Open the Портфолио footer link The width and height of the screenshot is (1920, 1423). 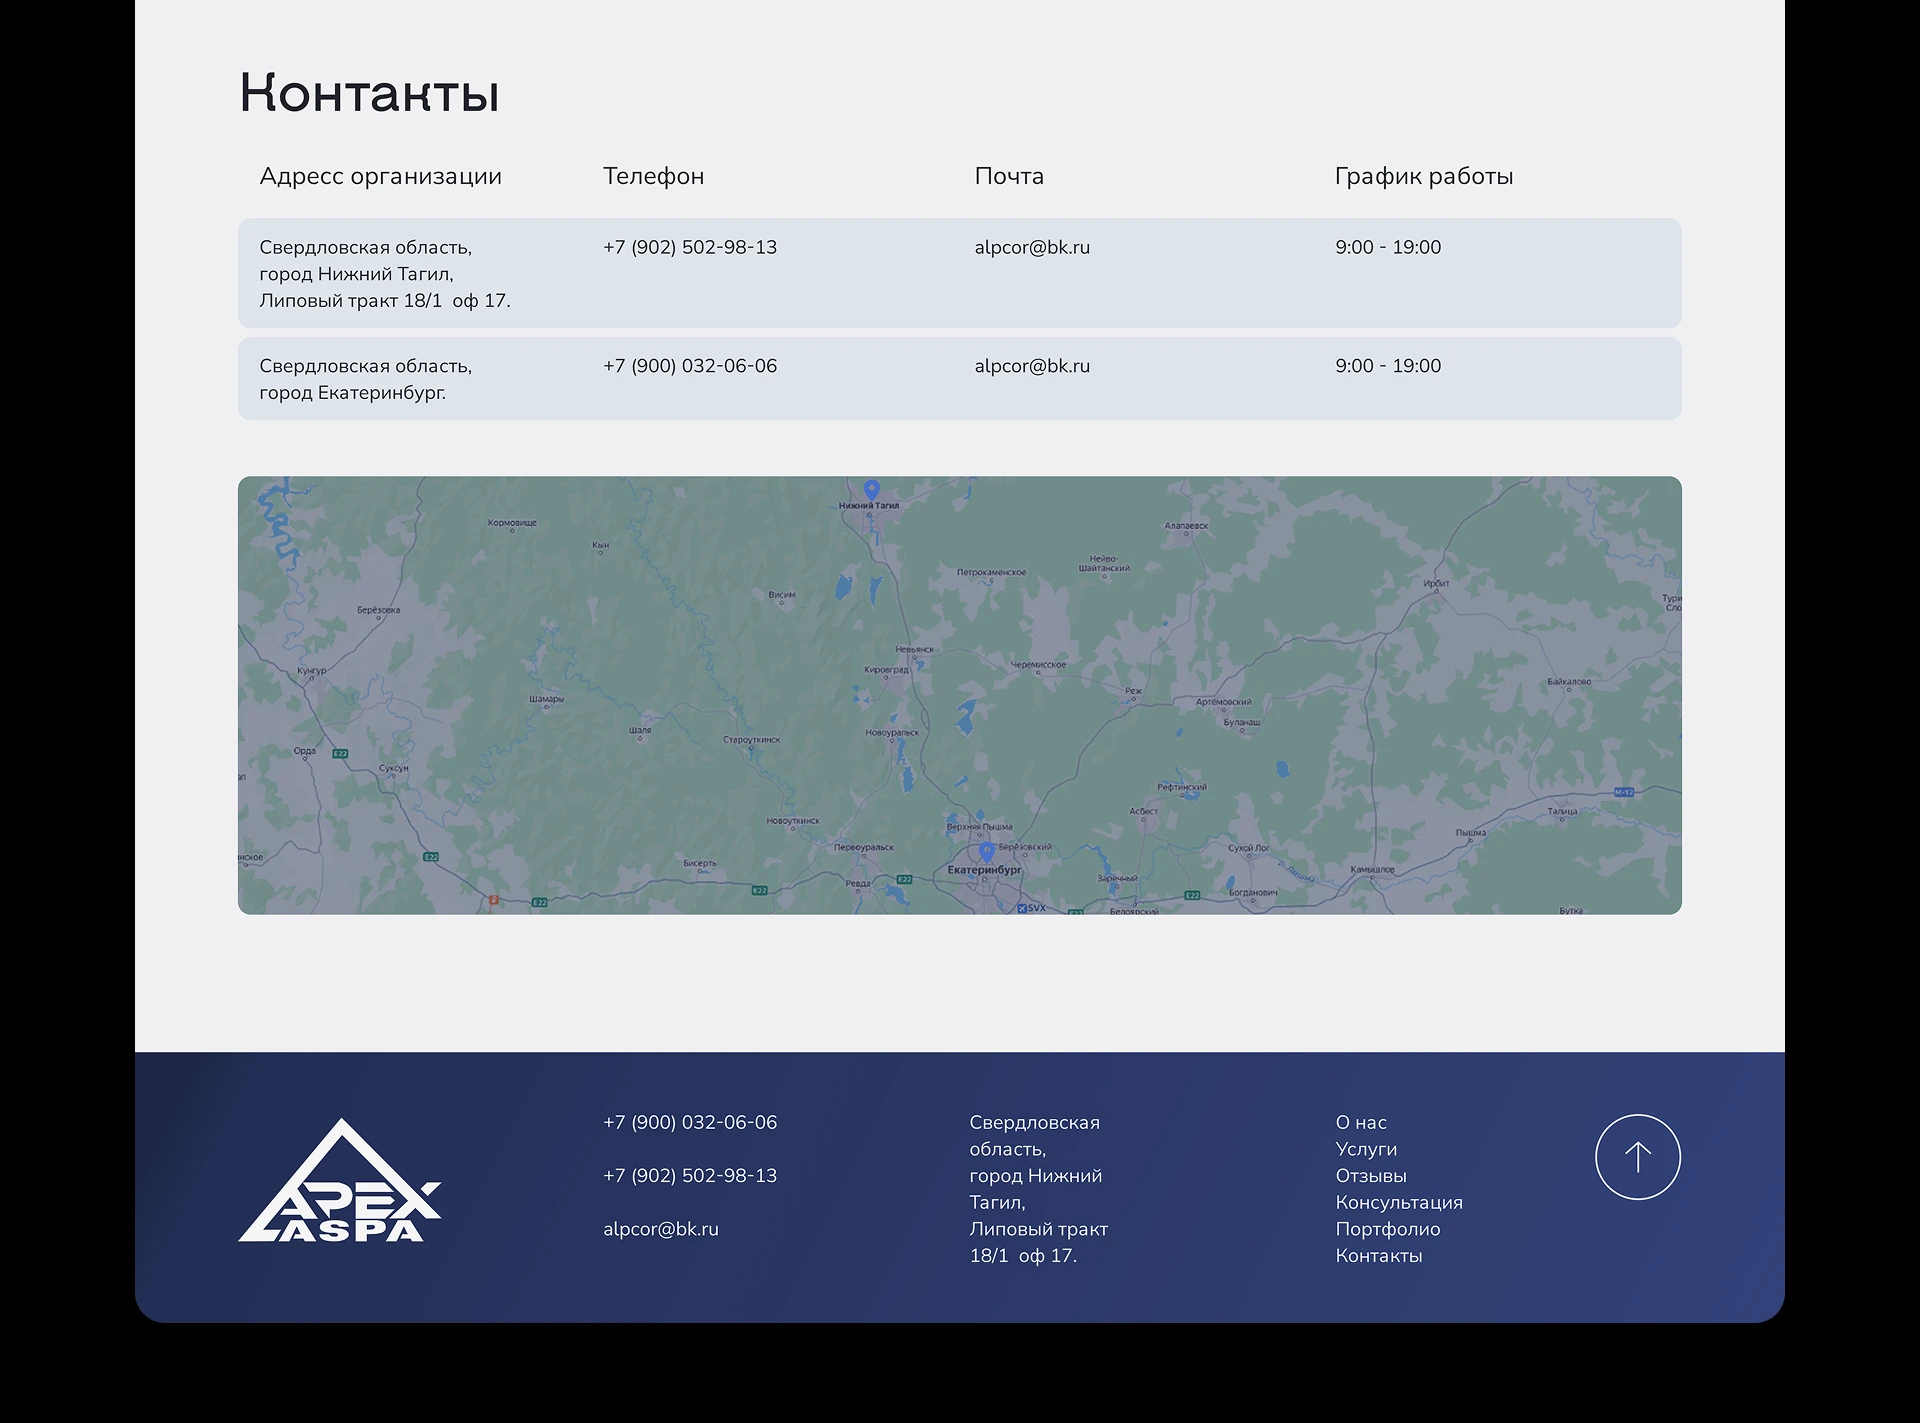1386,1229
